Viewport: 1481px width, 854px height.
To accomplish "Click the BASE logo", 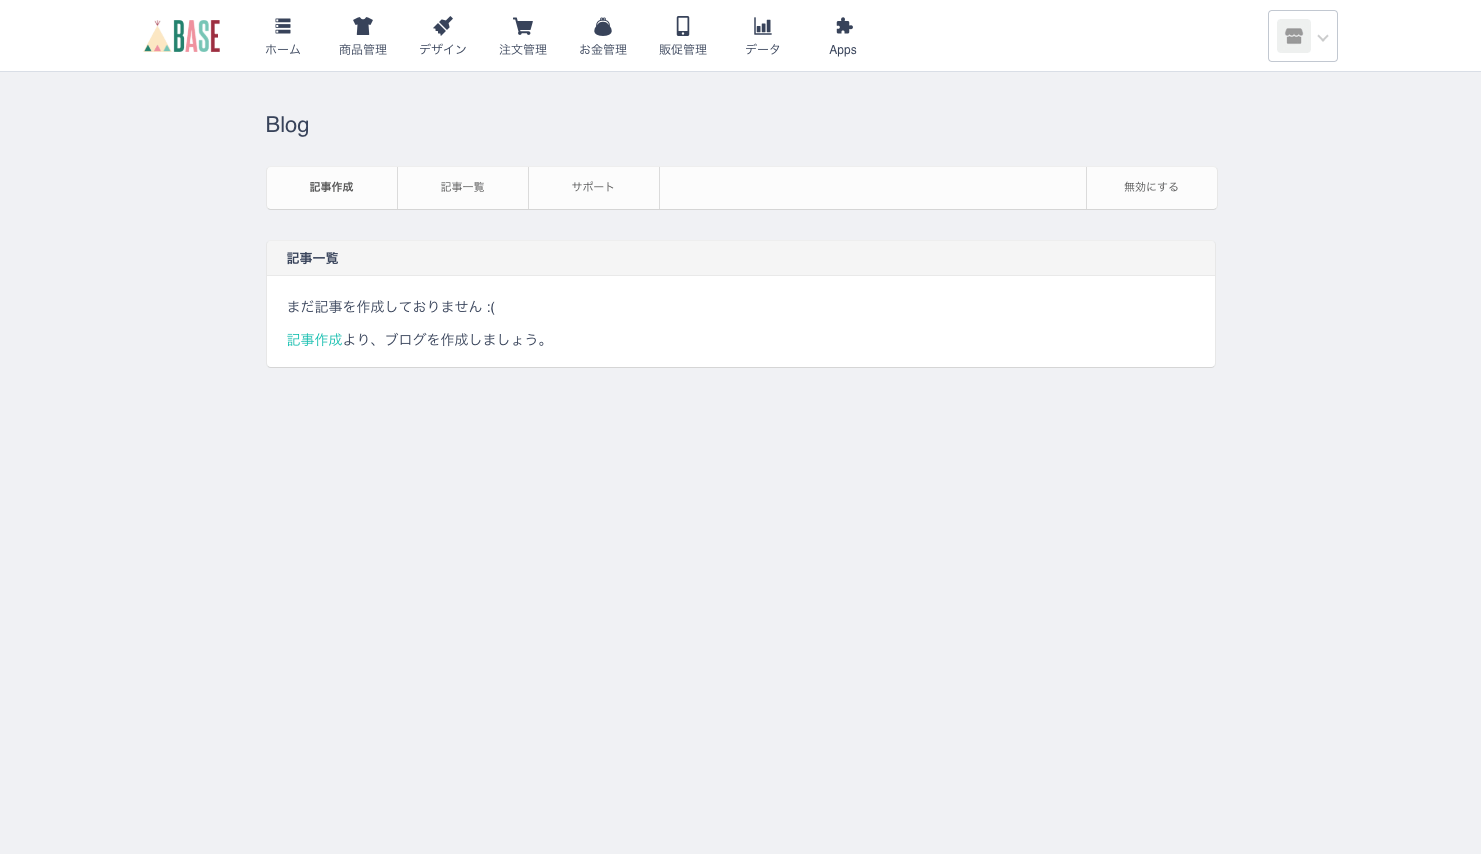I will click(182, 36).
